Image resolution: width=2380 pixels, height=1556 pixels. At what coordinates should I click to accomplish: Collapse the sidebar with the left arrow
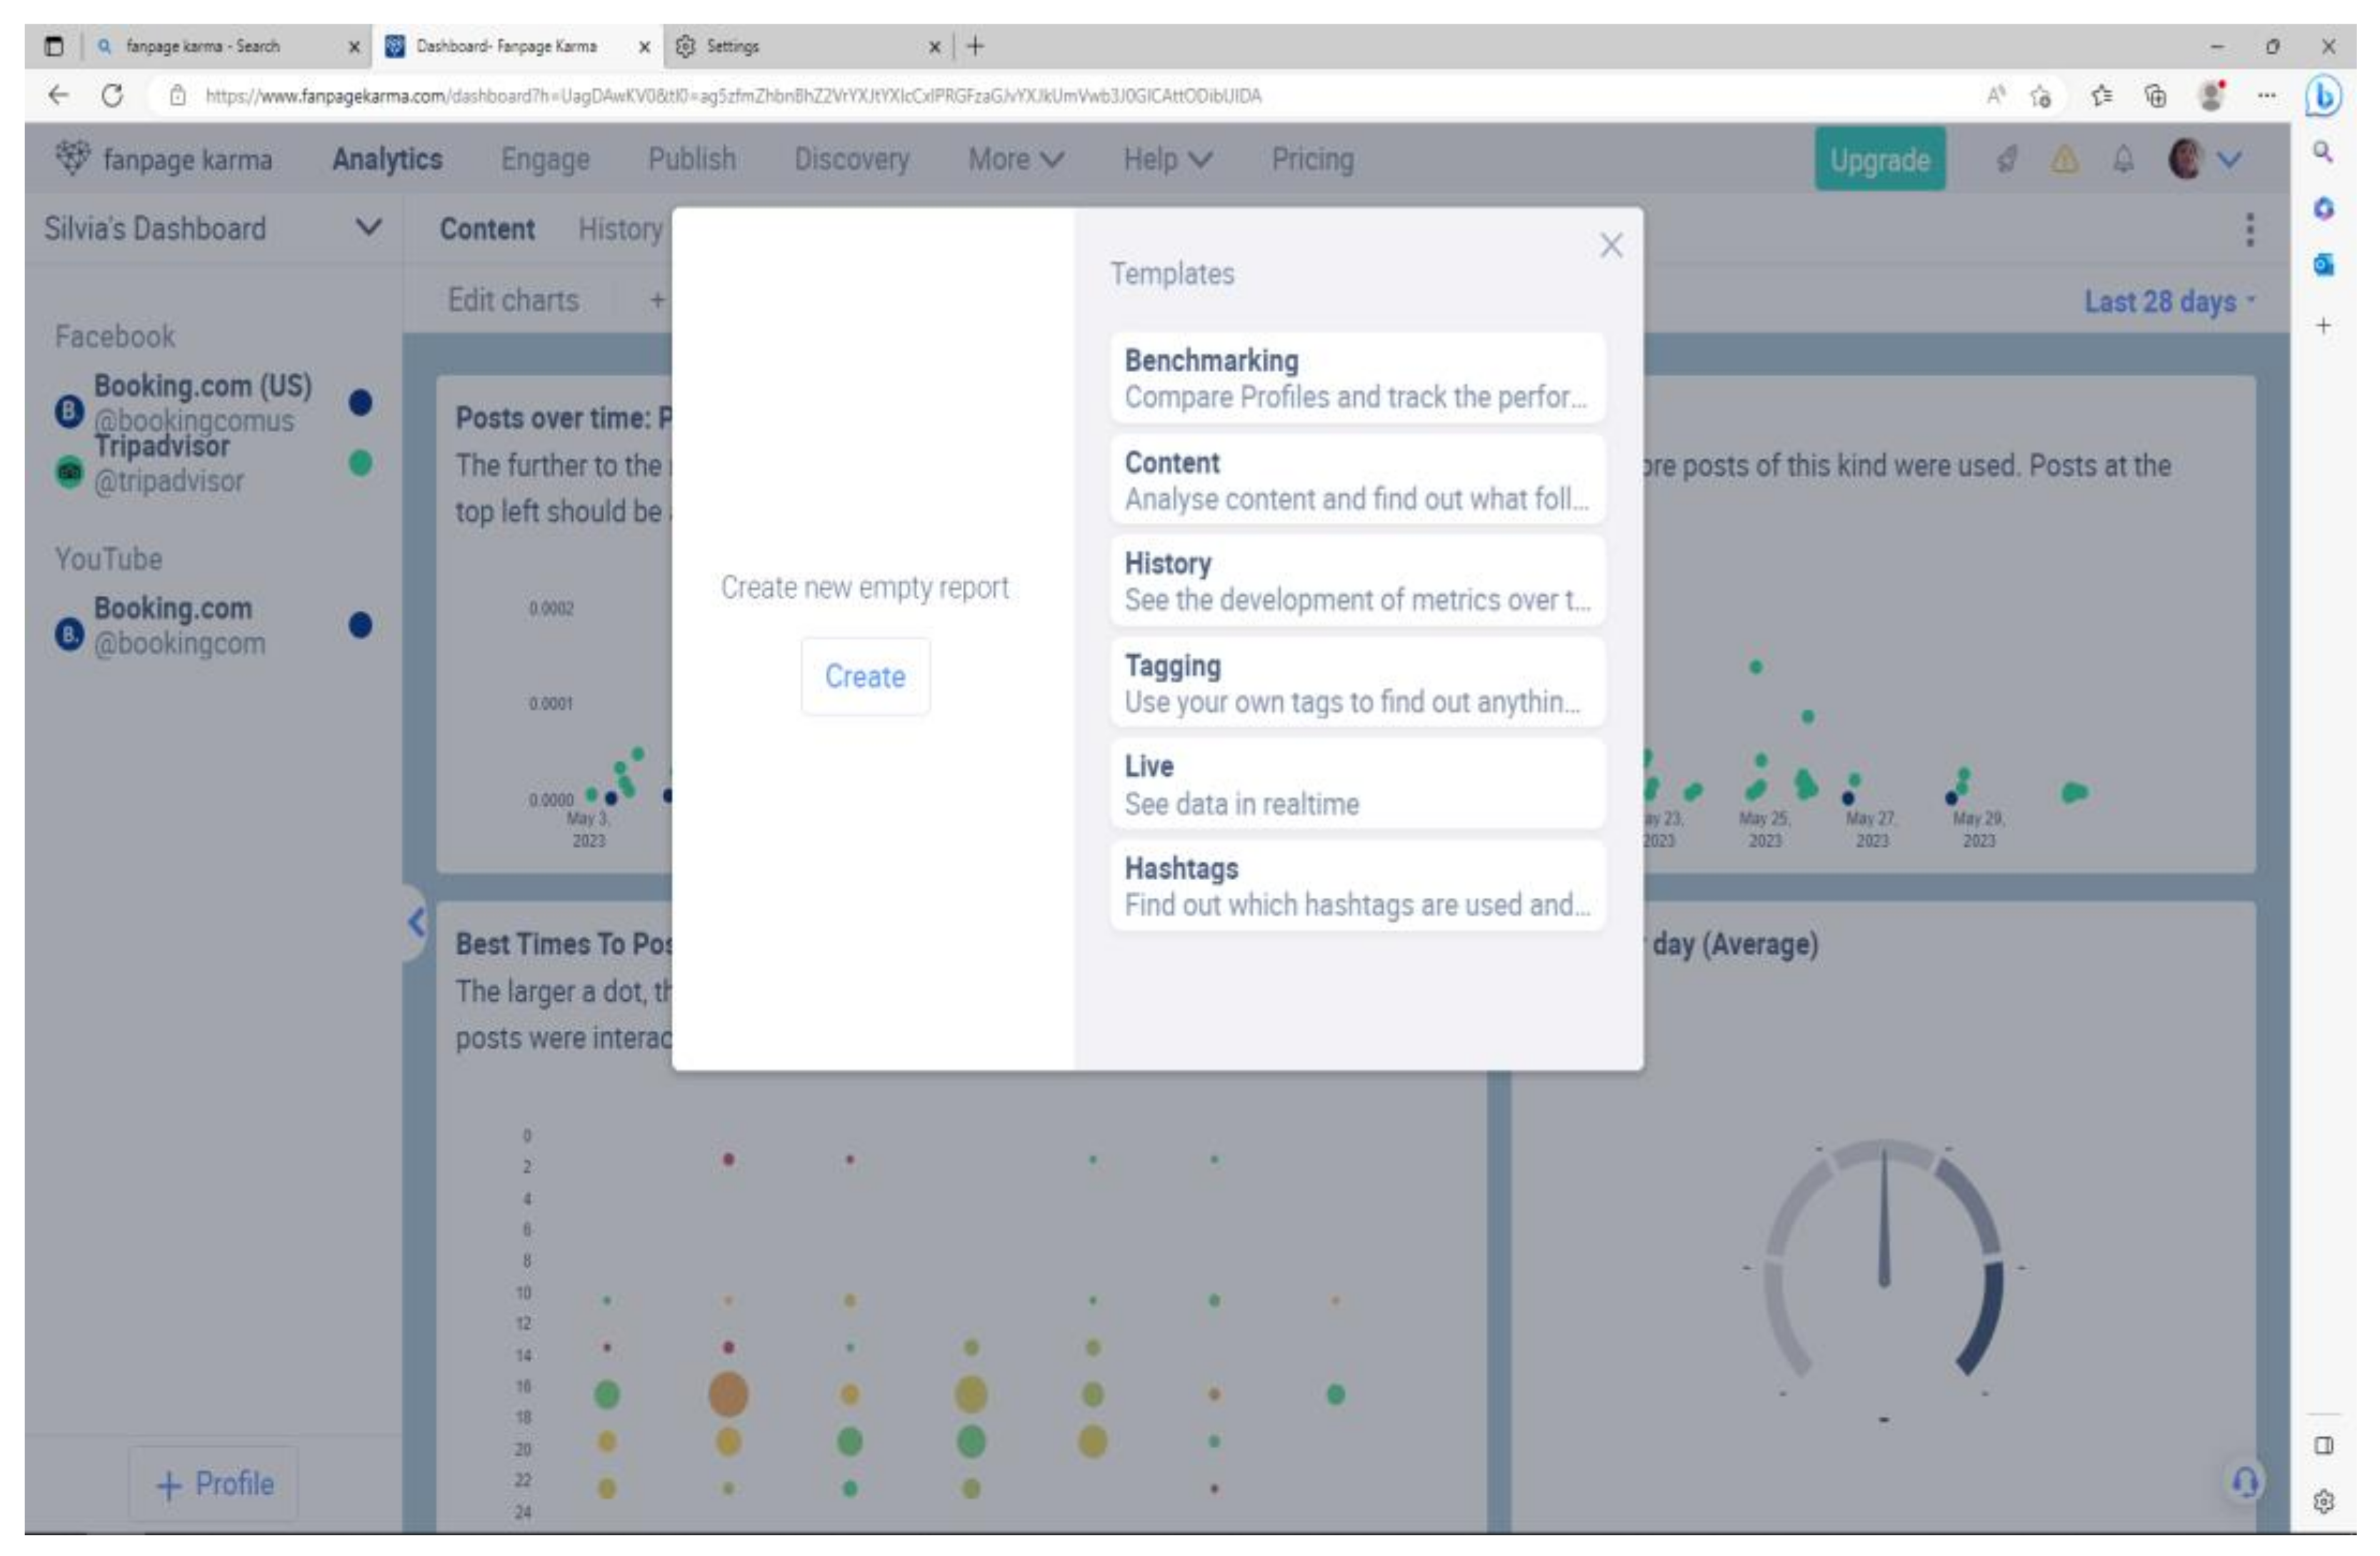pyautogui.click(x=416, y=921)
